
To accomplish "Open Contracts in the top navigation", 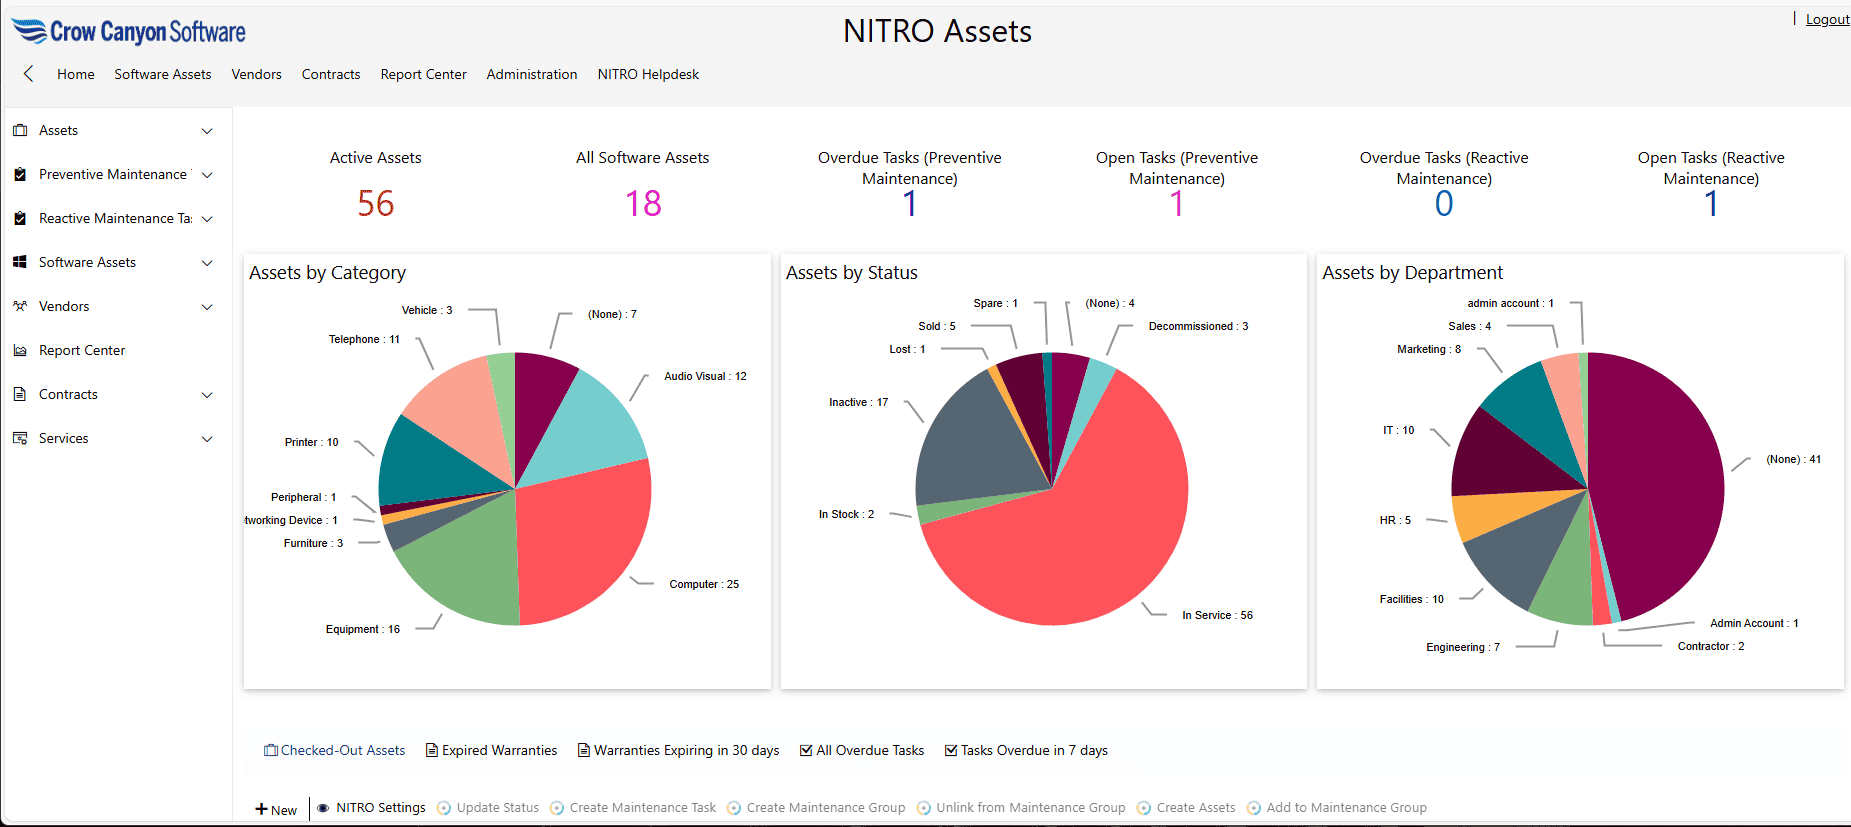I will coord(331,74).
